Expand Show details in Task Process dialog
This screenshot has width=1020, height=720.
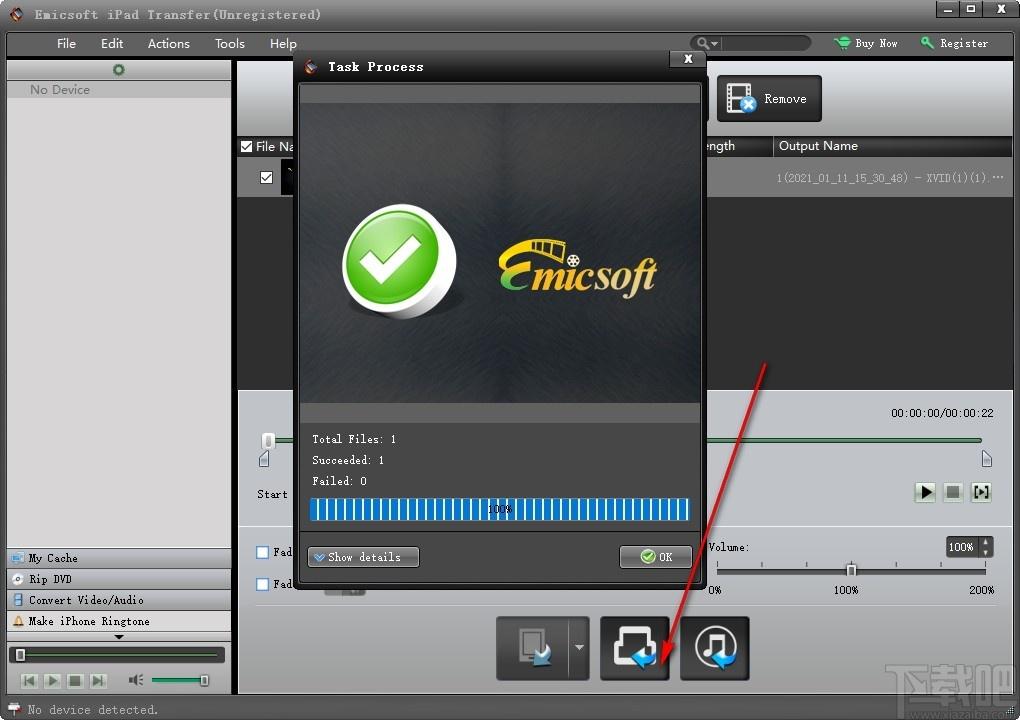pos(363,557)
